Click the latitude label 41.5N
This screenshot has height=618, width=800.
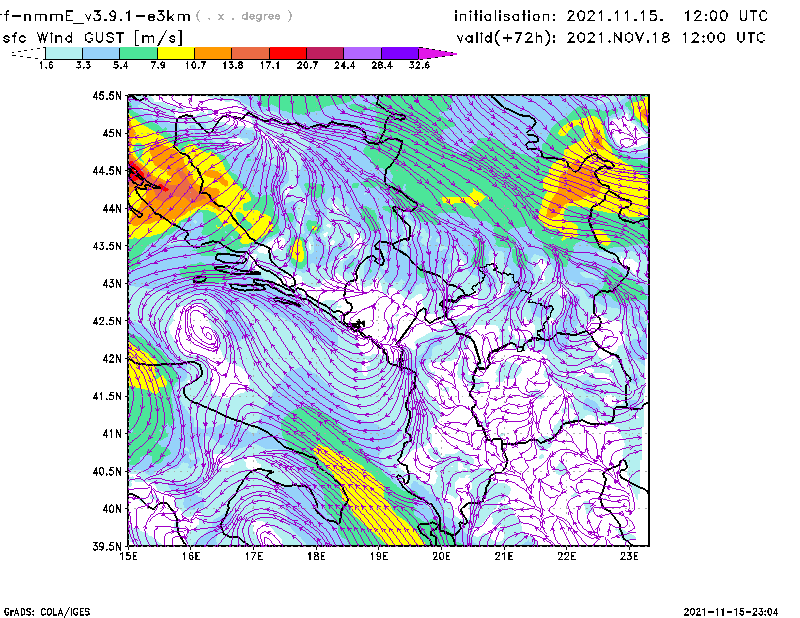click(x=107, y=396)
